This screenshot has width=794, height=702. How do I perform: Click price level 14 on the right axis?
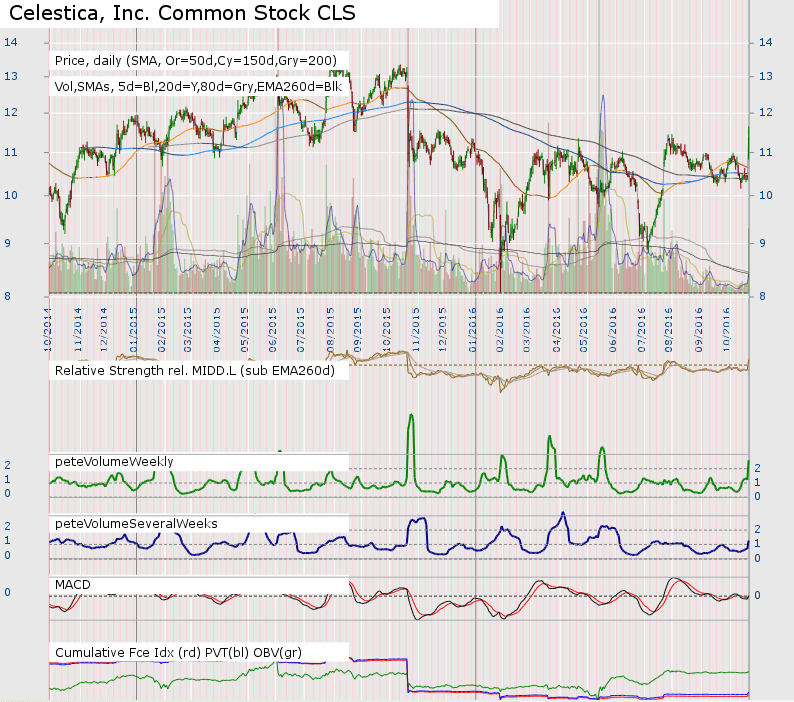[x=765, y=42]
